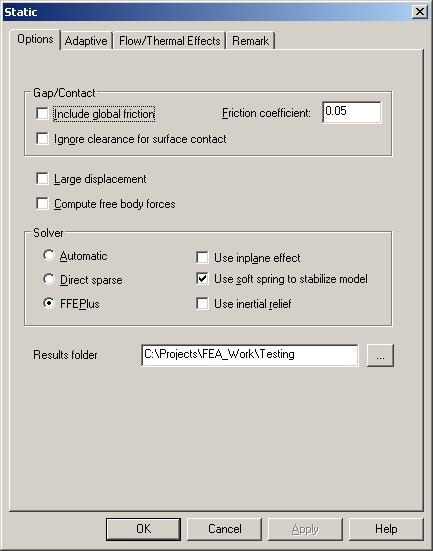The height and width of the screenshot is (551, 433).
Task: Click the Results folder path field
Action: pyautogui.click(x=250, y=355)
